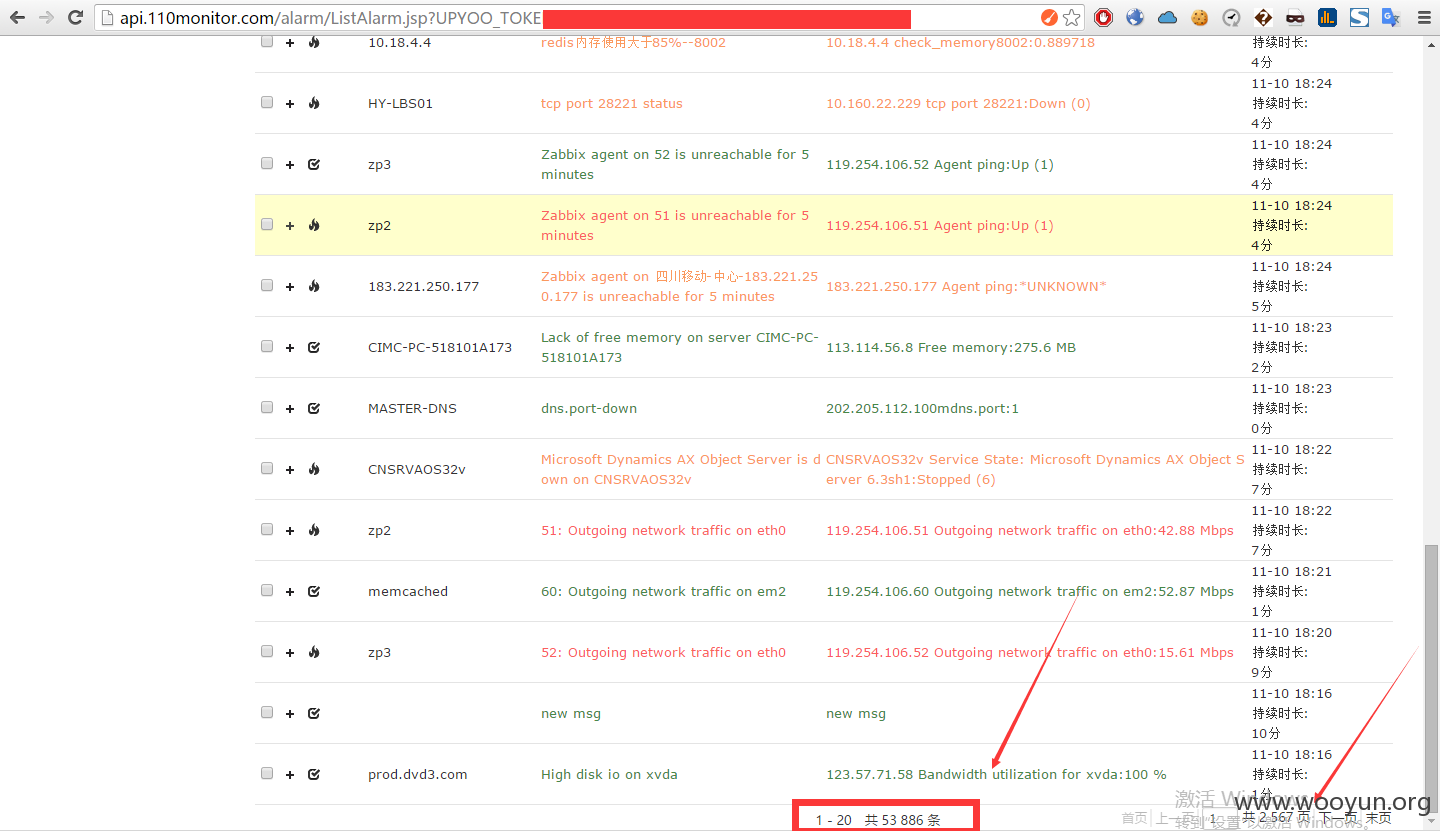
Task: Click the browser forward arrow
Action: tap(46, 17)
